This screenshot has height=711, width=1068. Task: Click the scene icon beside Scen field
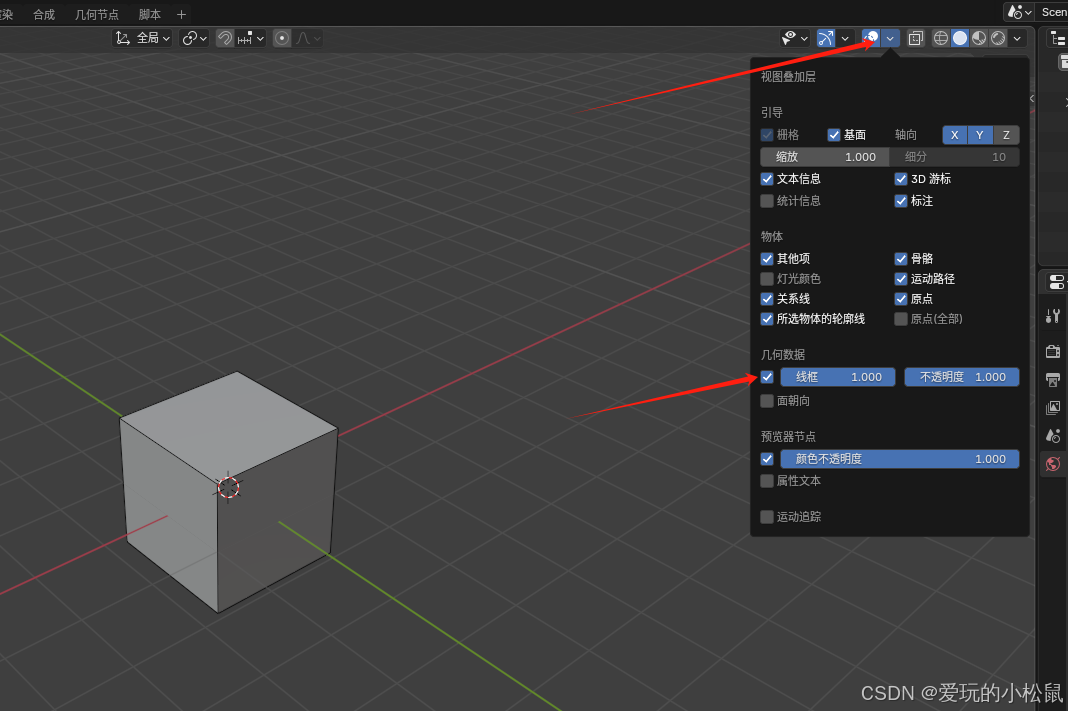pyautogui.click(x=1015, y=12)
